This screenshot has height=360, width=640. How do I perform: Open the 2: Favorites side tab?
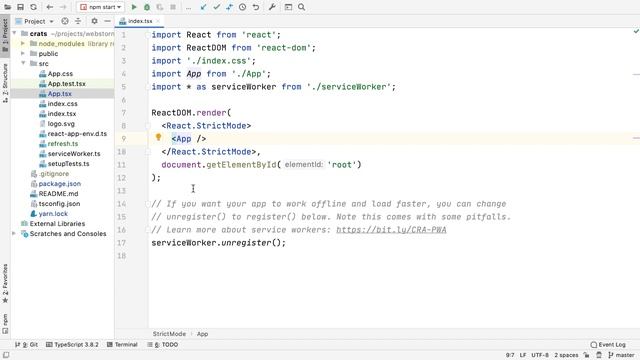(5, 283)
